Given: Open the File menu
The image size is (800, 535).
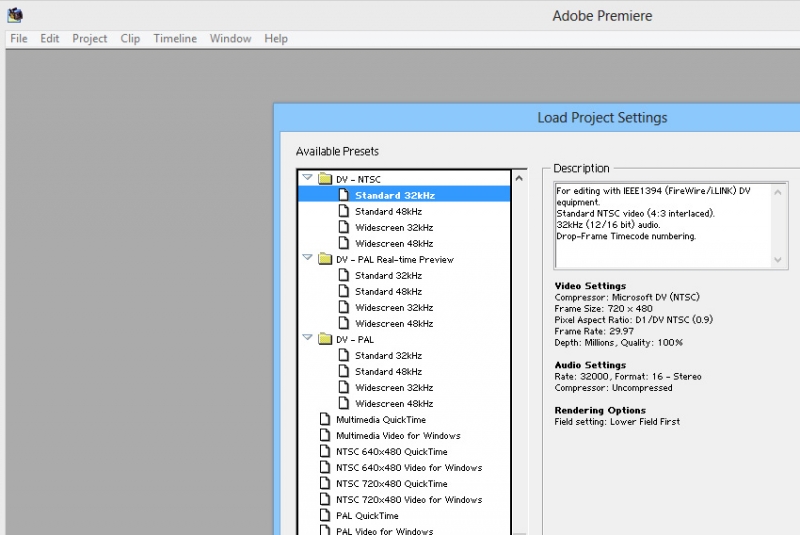Looking at the screenshot, I should [18, 39].
